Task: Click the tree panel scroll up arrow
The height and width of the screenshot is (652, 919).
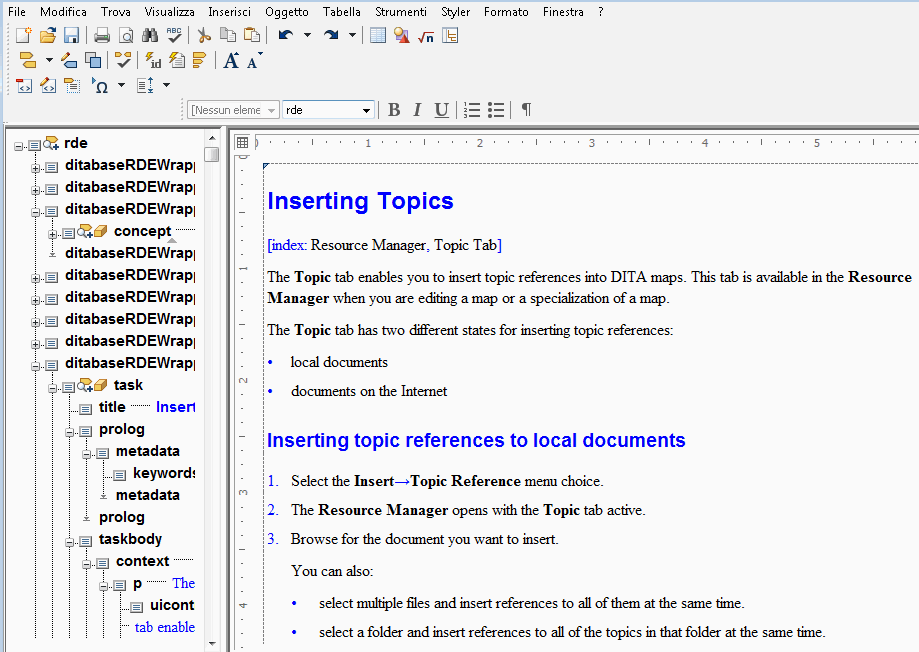Action: [212, 138]
